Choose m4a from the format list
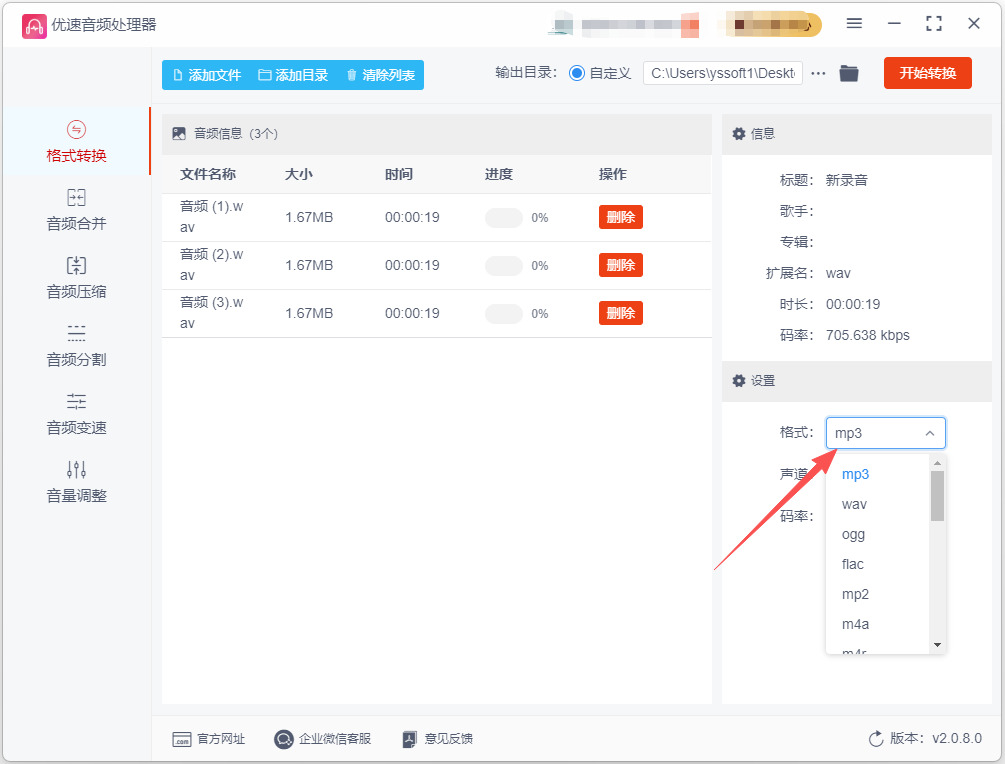 tap(877, 624)
